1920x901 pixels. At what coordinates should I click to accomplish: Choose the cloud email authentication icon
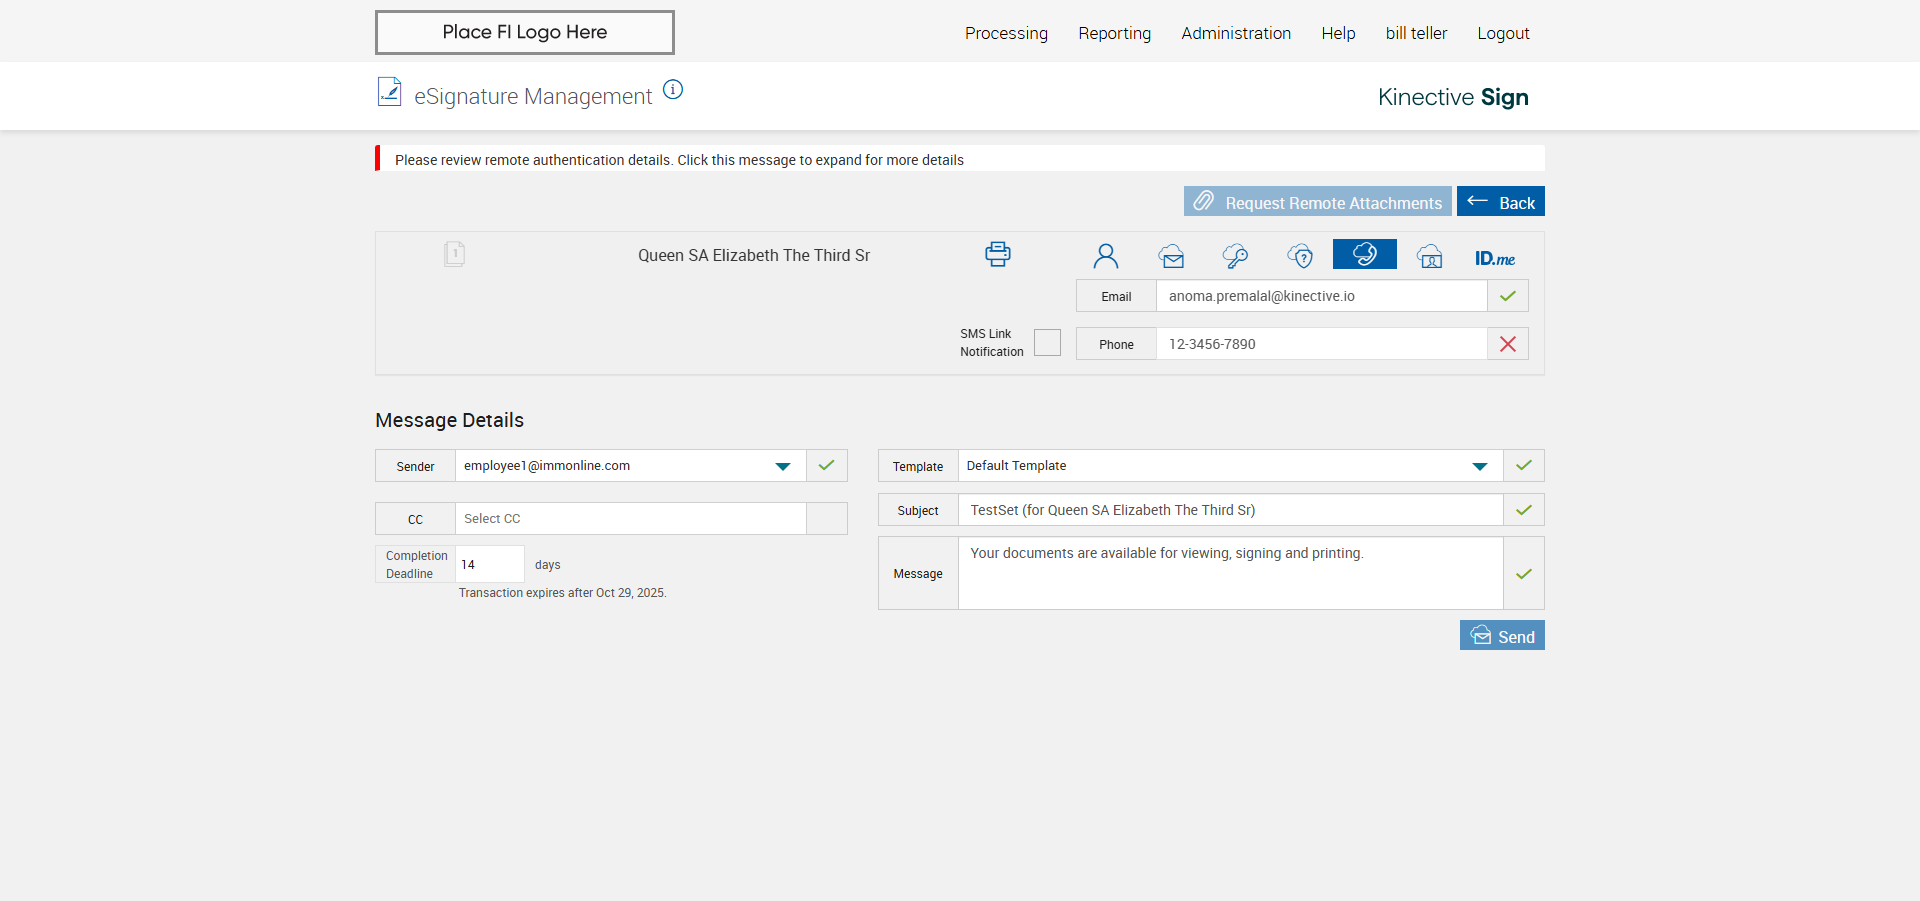(x=1171, y=257)
